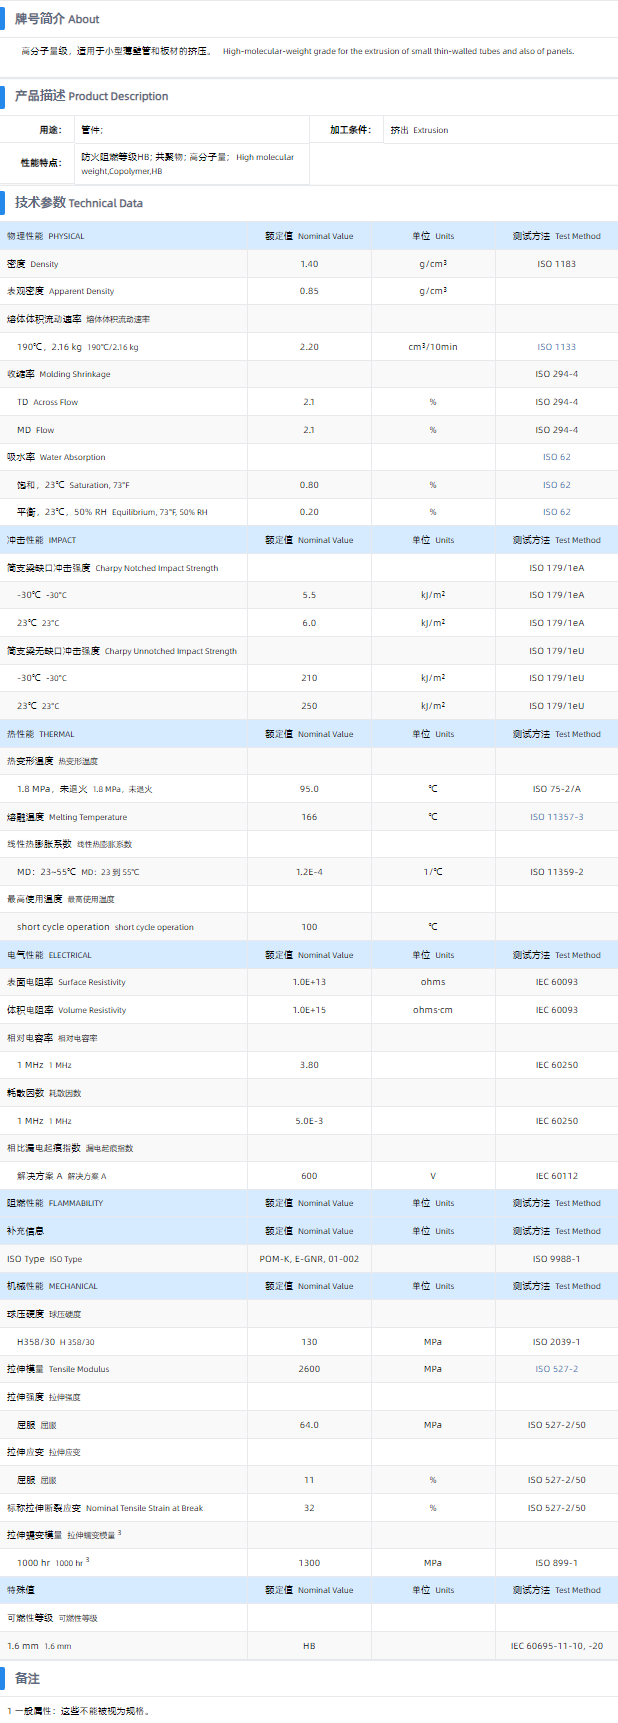Screen dimensions: 618x1723
Task: Select the POM-K, E-GNR, 01-002 ISO Type value
Action: [x=309, y=1259]
